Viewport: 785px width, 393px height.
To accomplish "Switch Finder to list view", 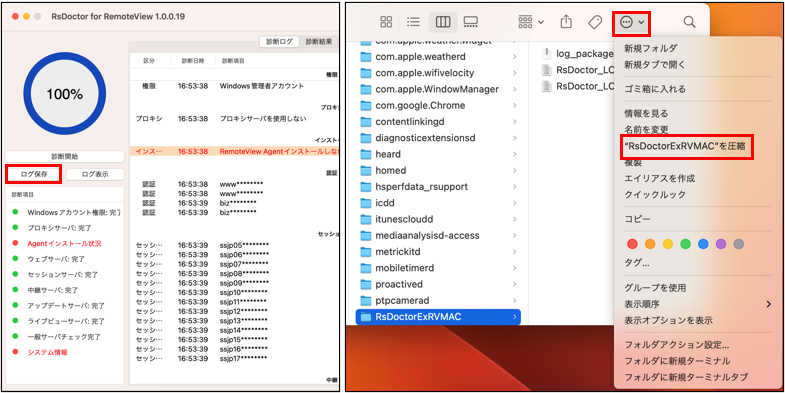I will 413,22.
